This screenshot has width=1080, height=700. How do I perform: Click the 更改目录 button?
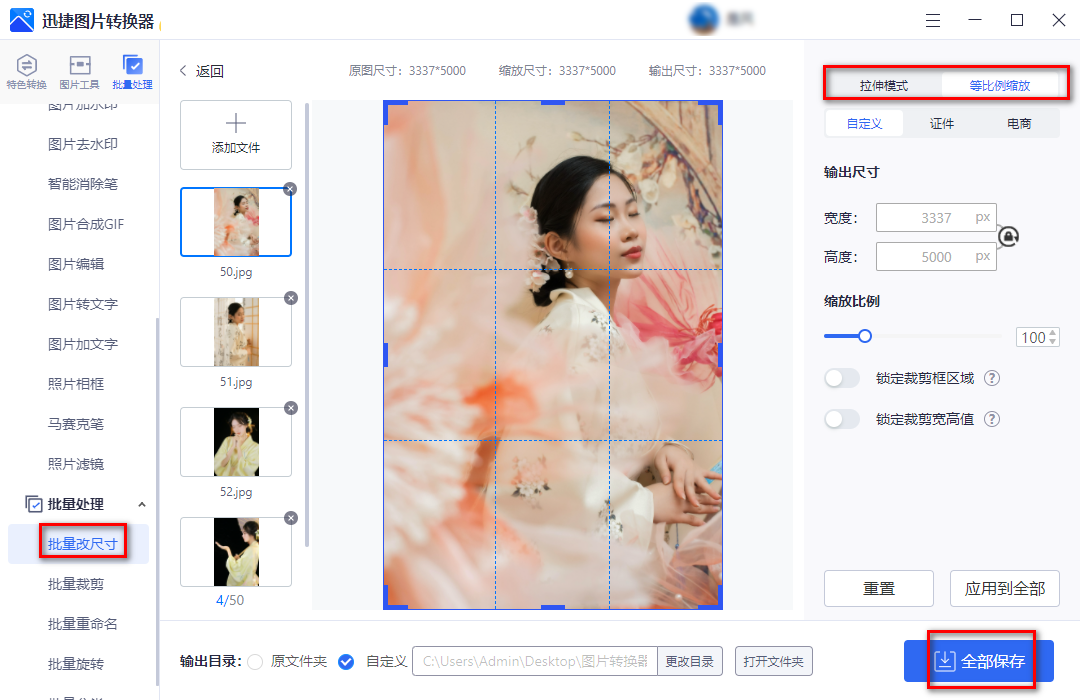(x=689, y=661)
